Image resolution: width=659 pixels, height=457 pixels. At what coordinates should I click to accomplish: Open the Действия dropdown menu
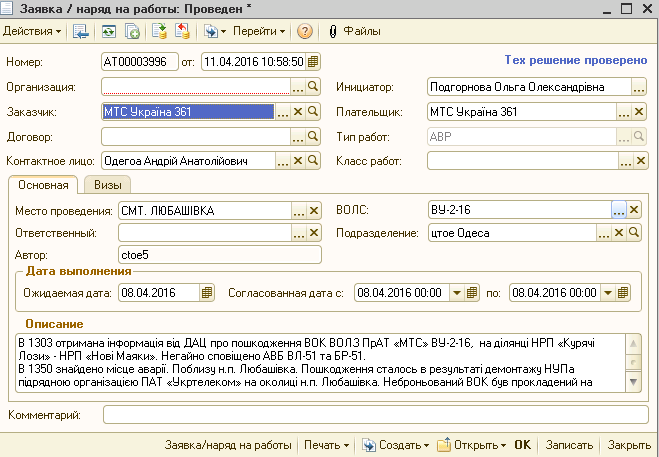tap(33, 32)
